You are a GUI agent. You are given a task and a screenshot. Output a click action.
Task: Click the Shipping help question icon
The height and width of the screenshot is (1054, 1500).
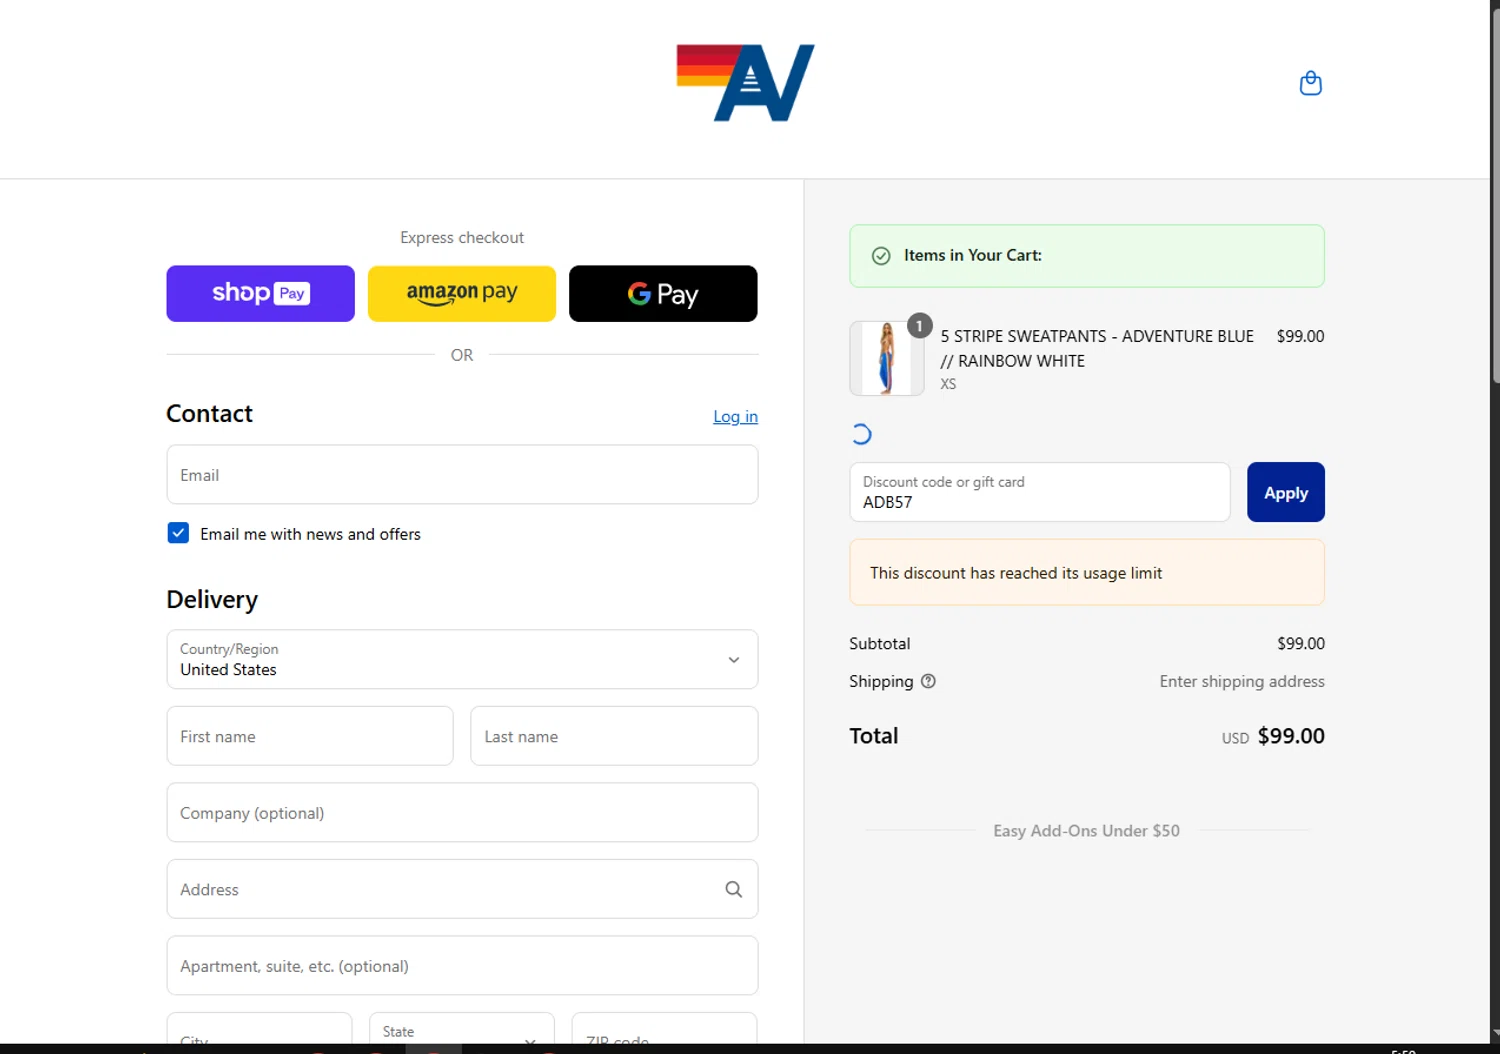coord(928,681)
